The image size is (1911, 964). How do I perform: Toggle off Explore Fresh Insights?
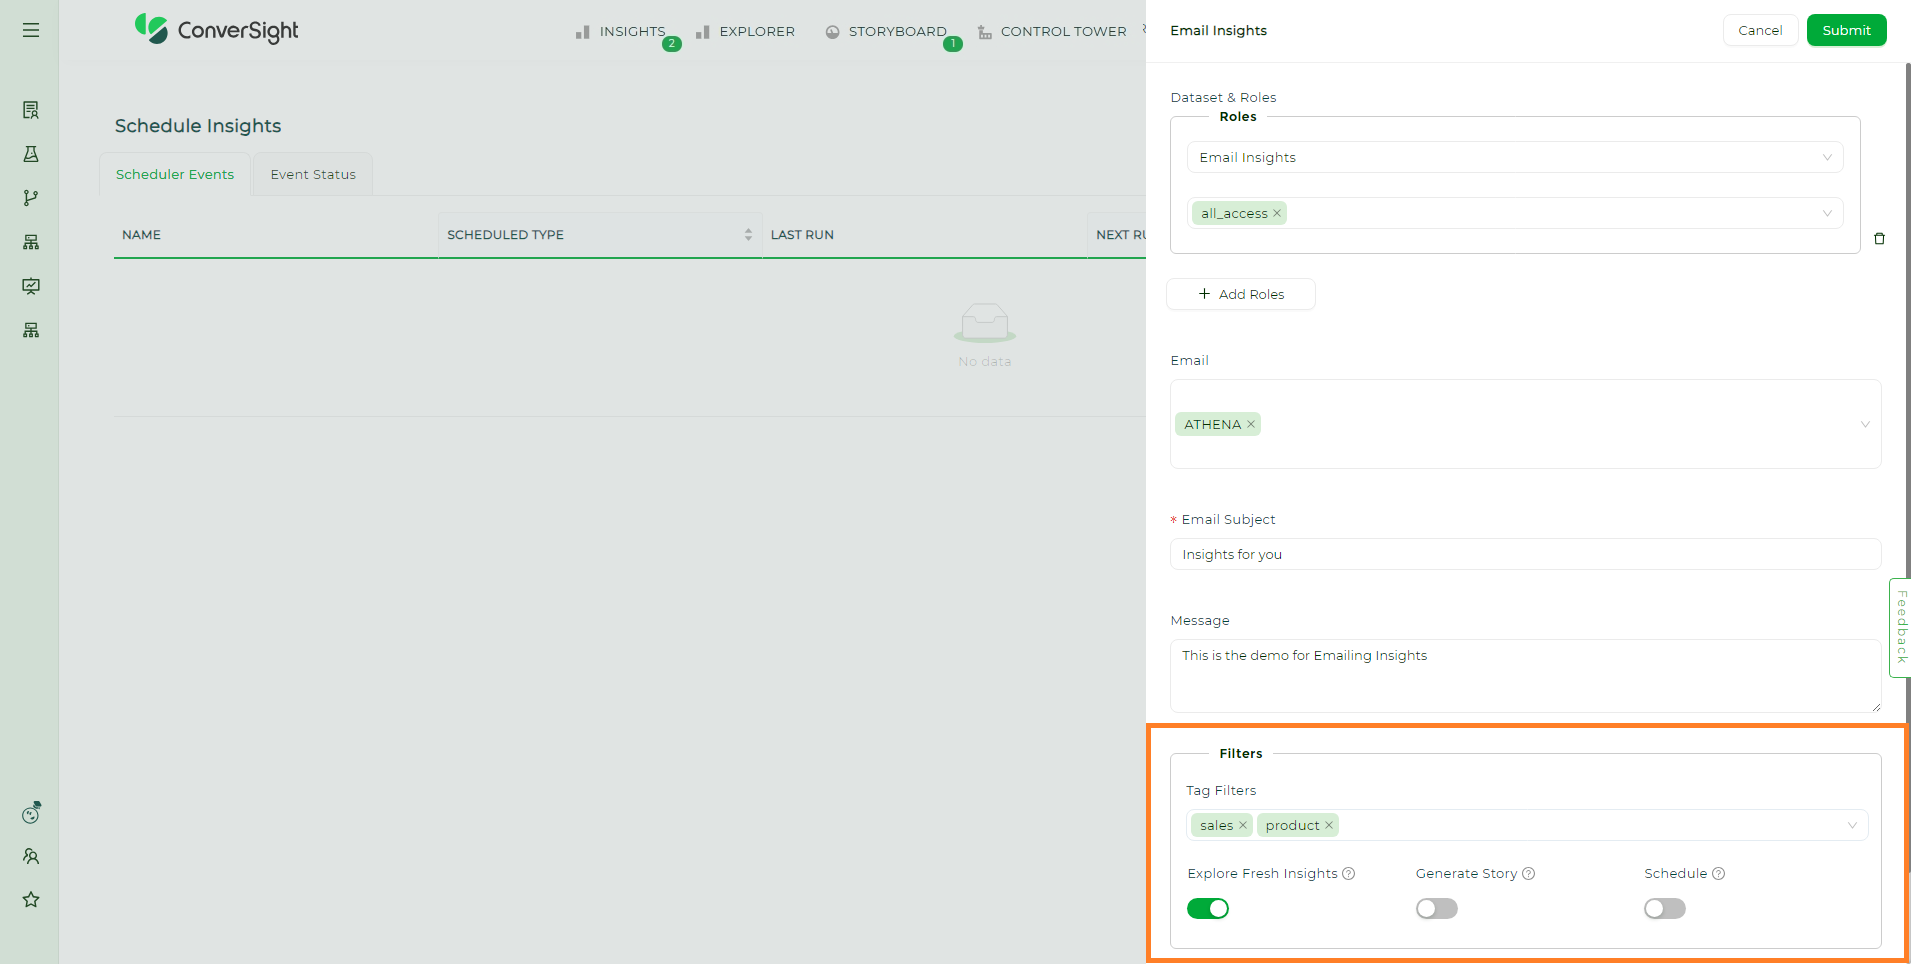pyautogui.click(x=1208, y=908)
